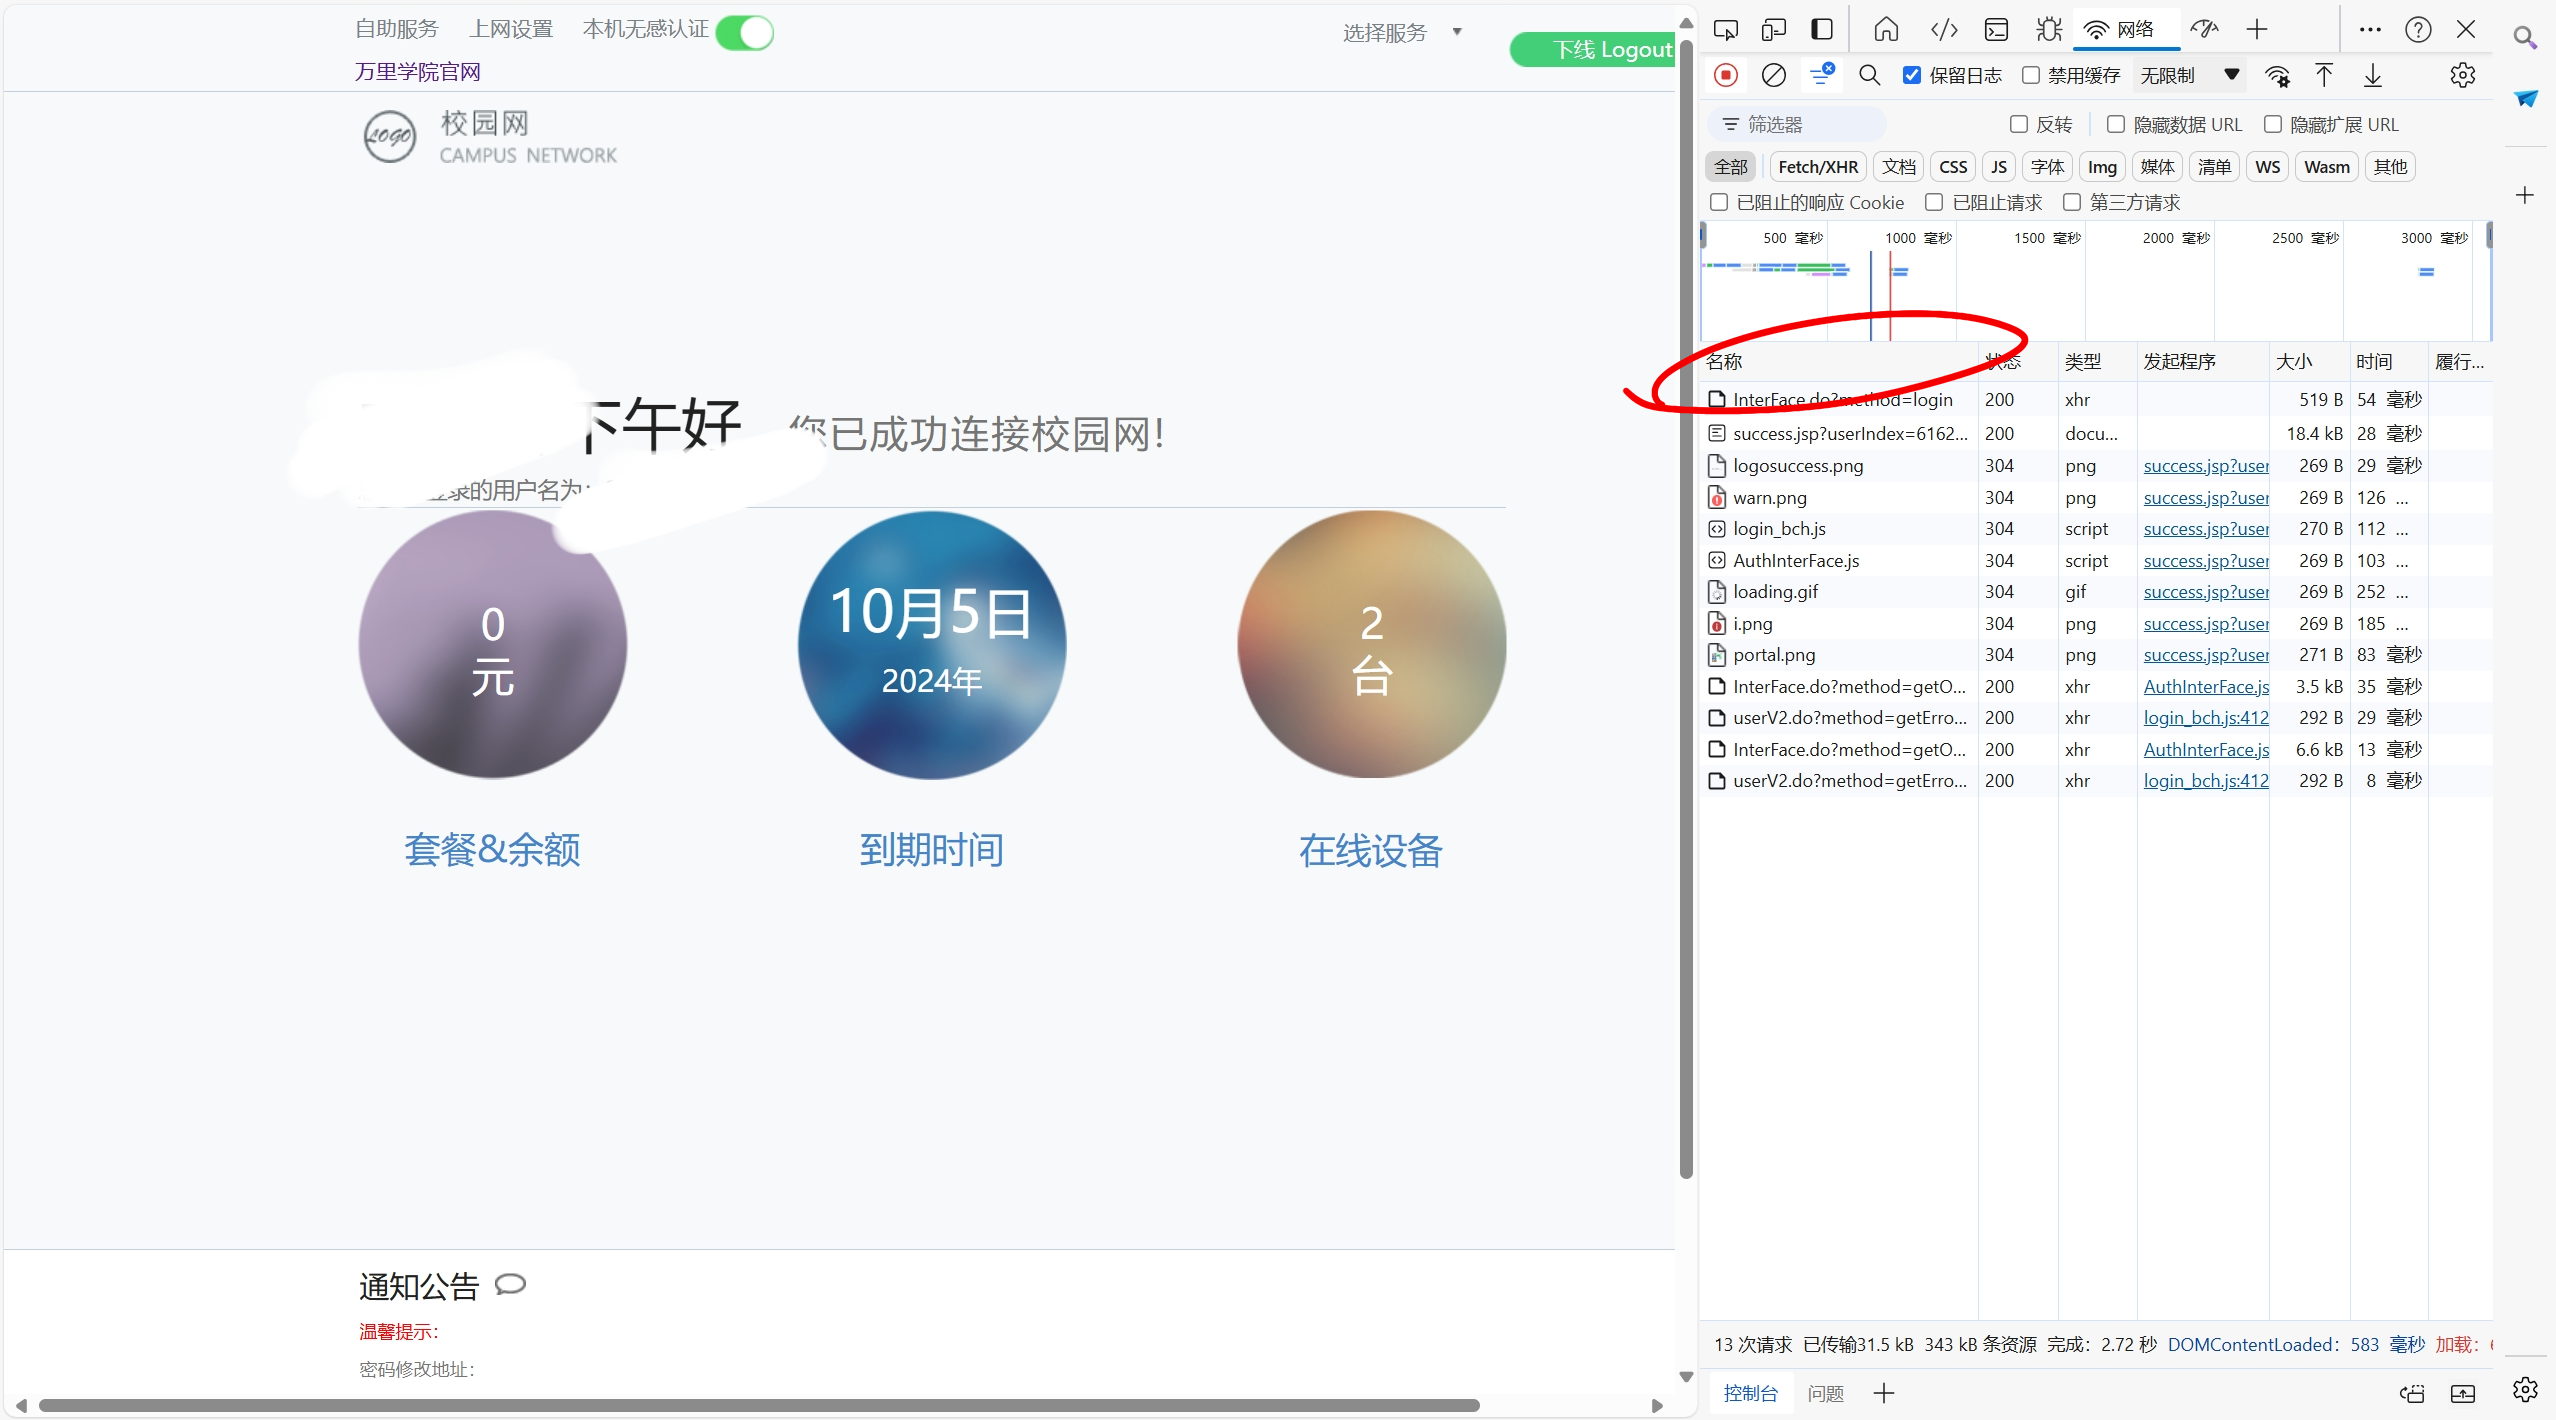Click the export HAR download arrow

[2373, 75]
